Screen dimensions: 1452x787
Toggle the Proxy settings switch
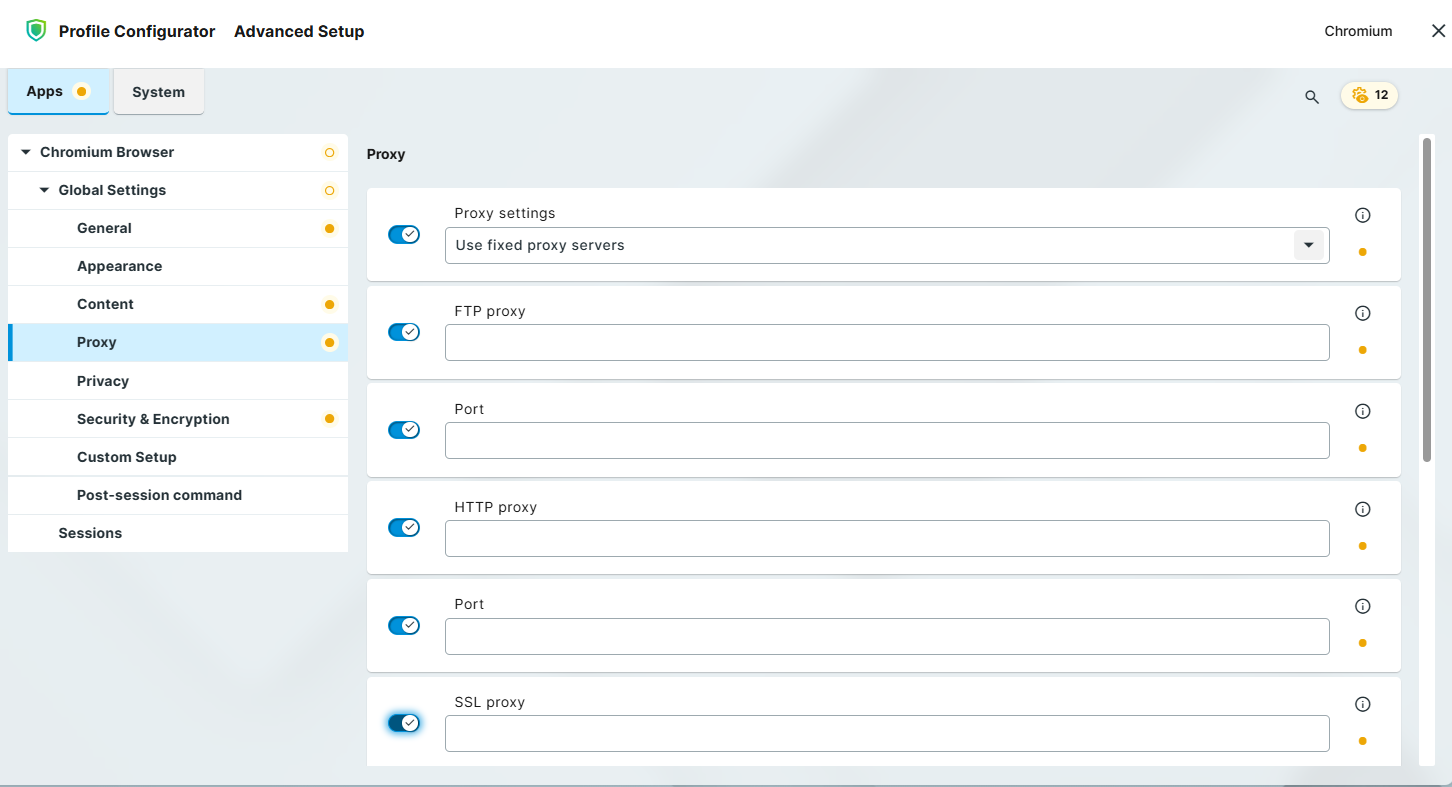404,235
